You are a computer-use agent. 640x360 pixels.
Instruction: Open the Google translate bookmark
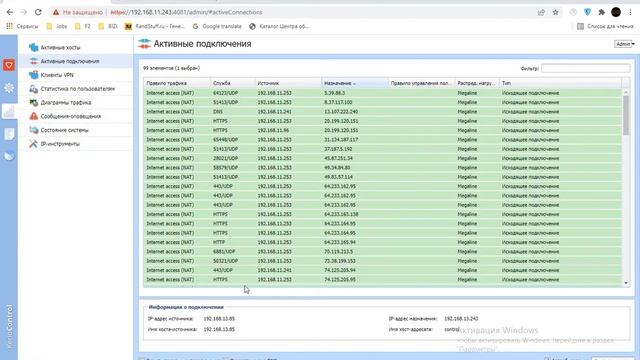click(x=217, y=26)
